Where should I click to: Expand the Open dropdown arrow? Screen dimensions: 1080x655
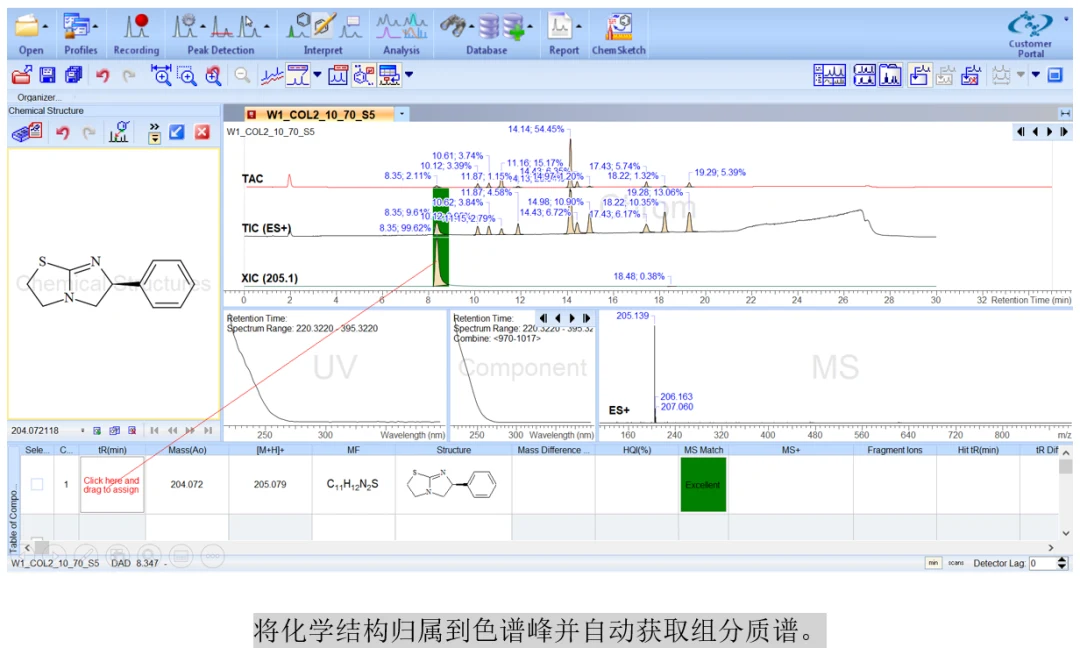(45, 27)
